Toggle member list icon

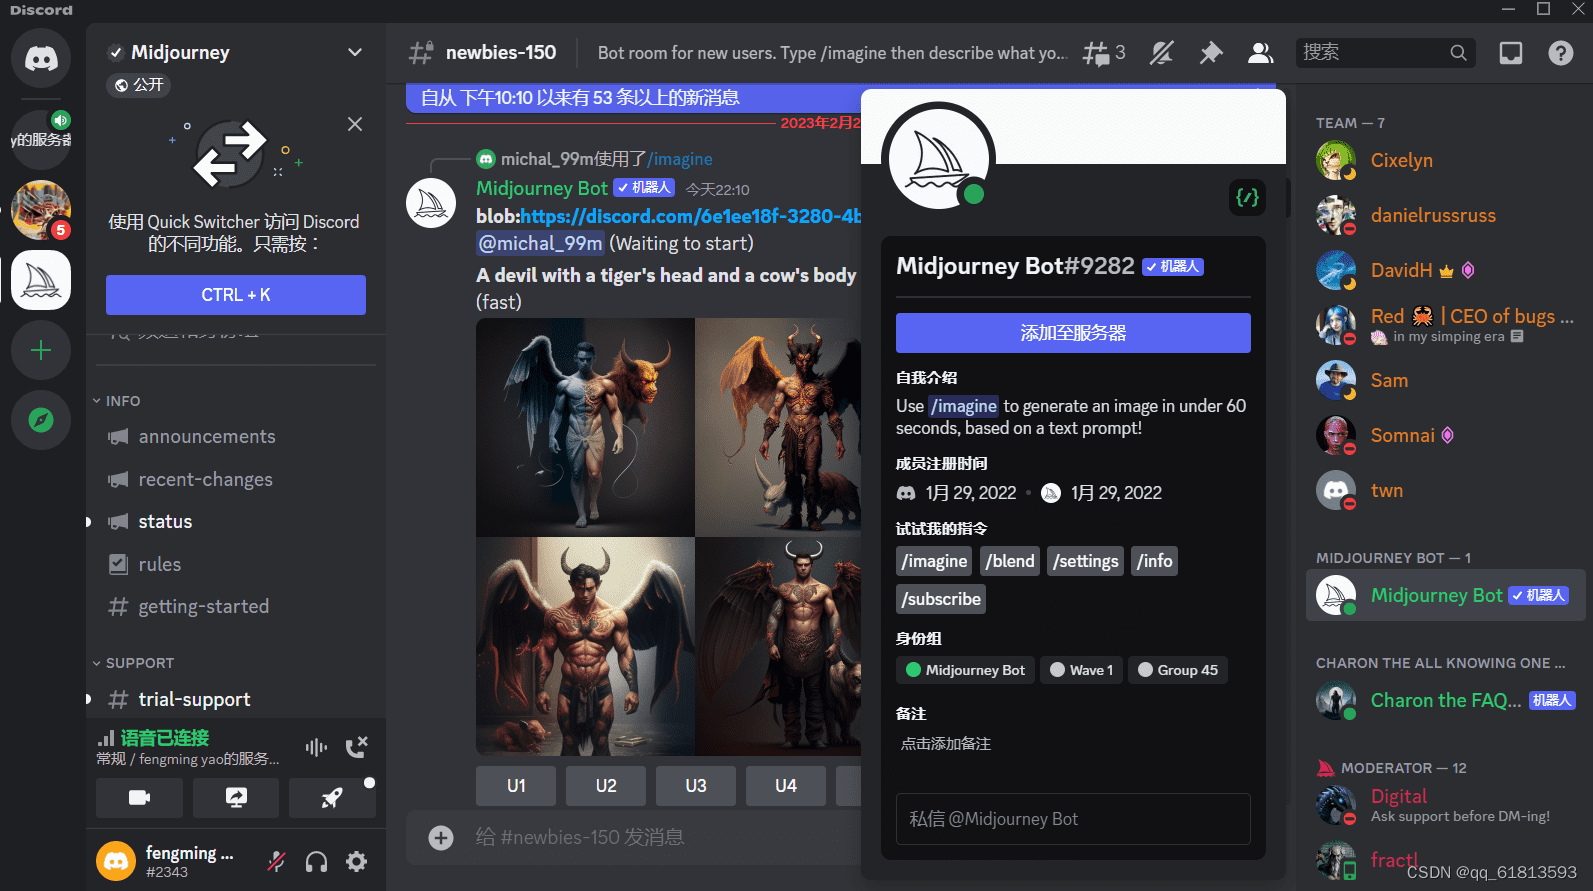pos(1261,53)
